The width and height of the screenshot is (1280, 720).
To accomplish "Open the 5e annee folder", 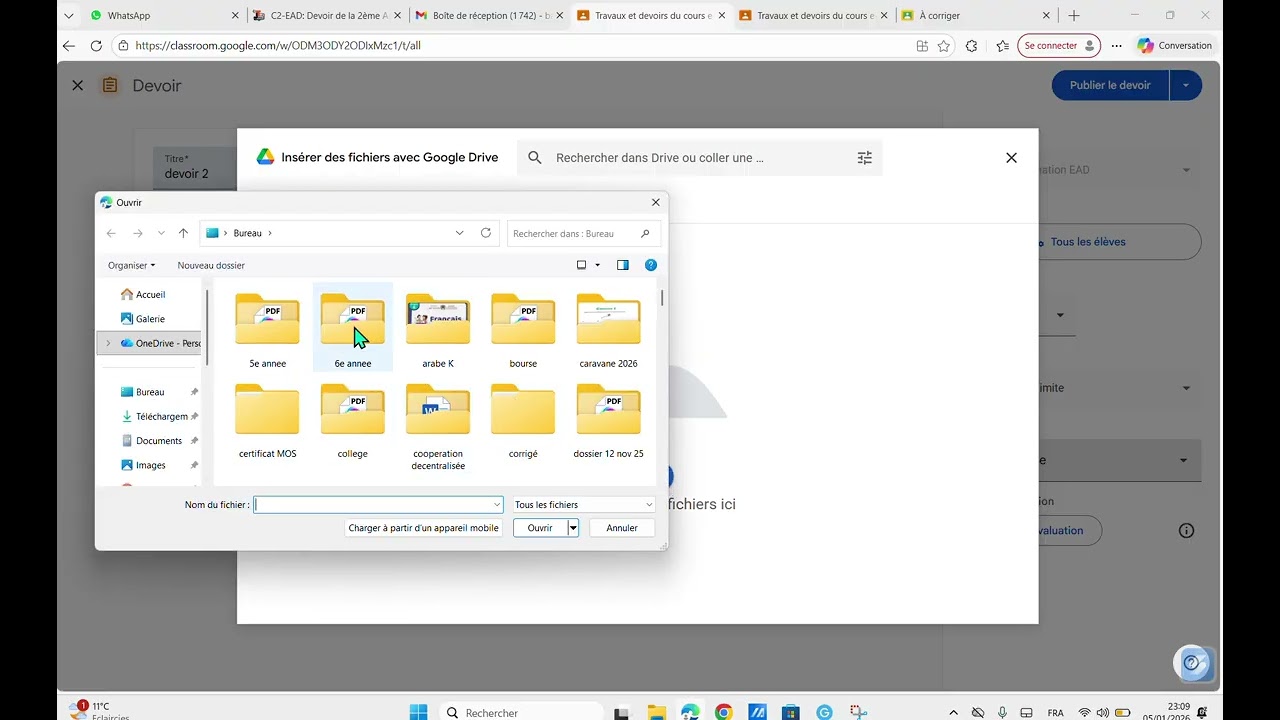I will pos(267,329).
